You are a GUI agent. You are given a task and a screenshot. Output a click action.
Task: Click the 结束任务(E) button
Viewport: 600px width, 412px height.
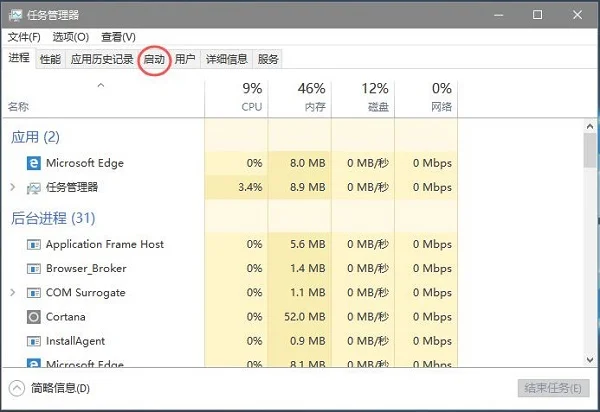point(553,388)
